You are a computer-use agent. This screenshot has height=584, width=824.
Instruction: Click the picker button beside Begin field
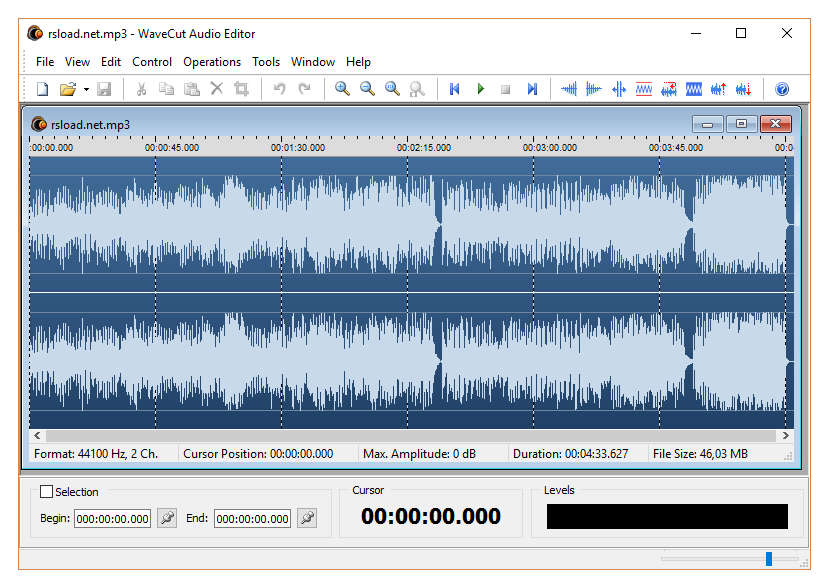click(166, 518)
